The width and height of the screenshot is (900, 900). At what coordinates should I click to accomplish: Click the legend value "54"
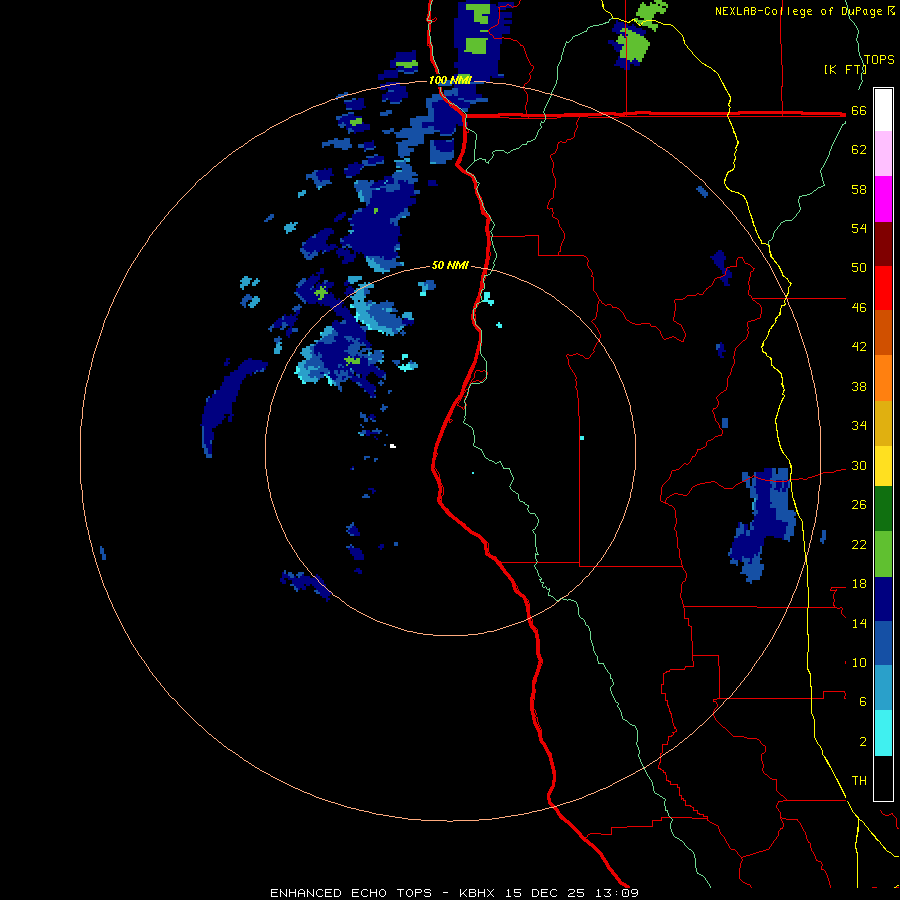tap(859, 228)
